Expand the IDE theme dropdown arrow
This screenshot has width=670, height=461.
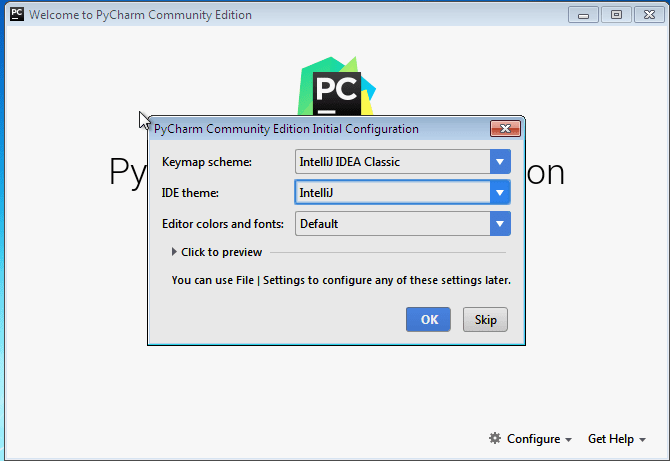(500, 192)
